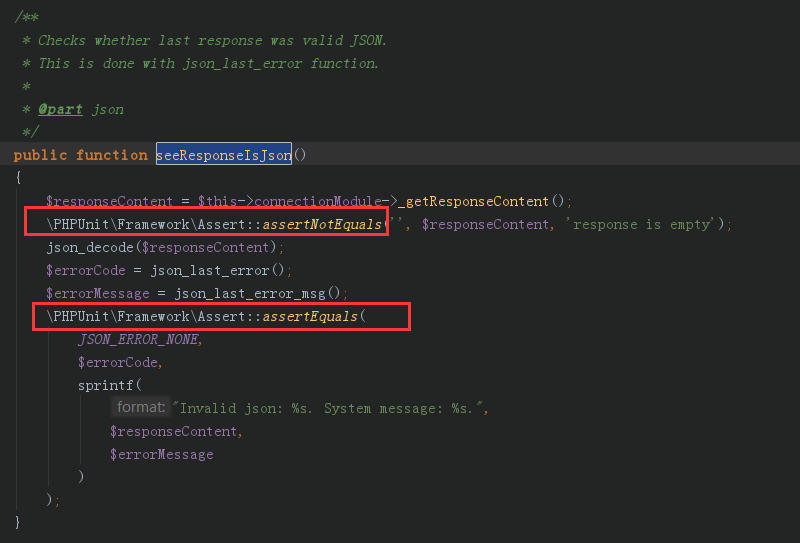Click $errorCode in the assertEquals arguments
The height and width of the screenshot is (543, 800).
(118, 362)
